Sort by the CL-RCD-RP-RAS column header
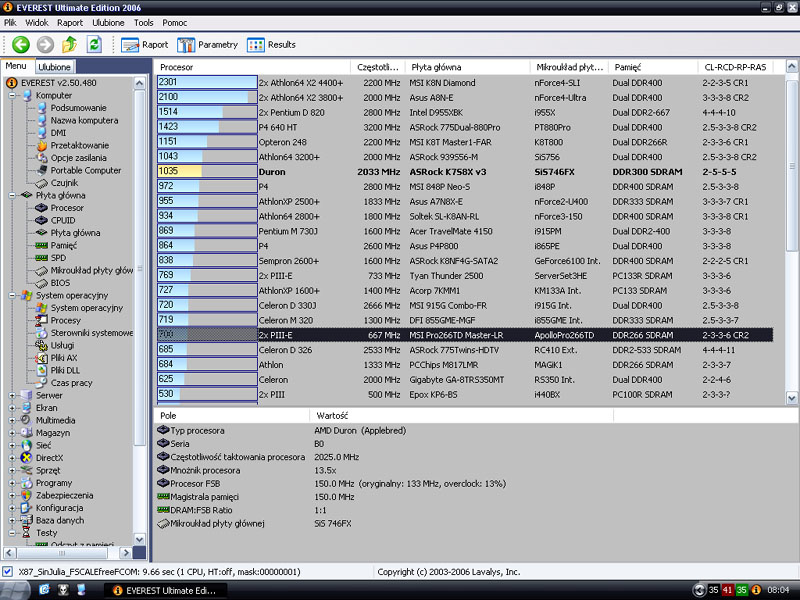 [735, 67]
